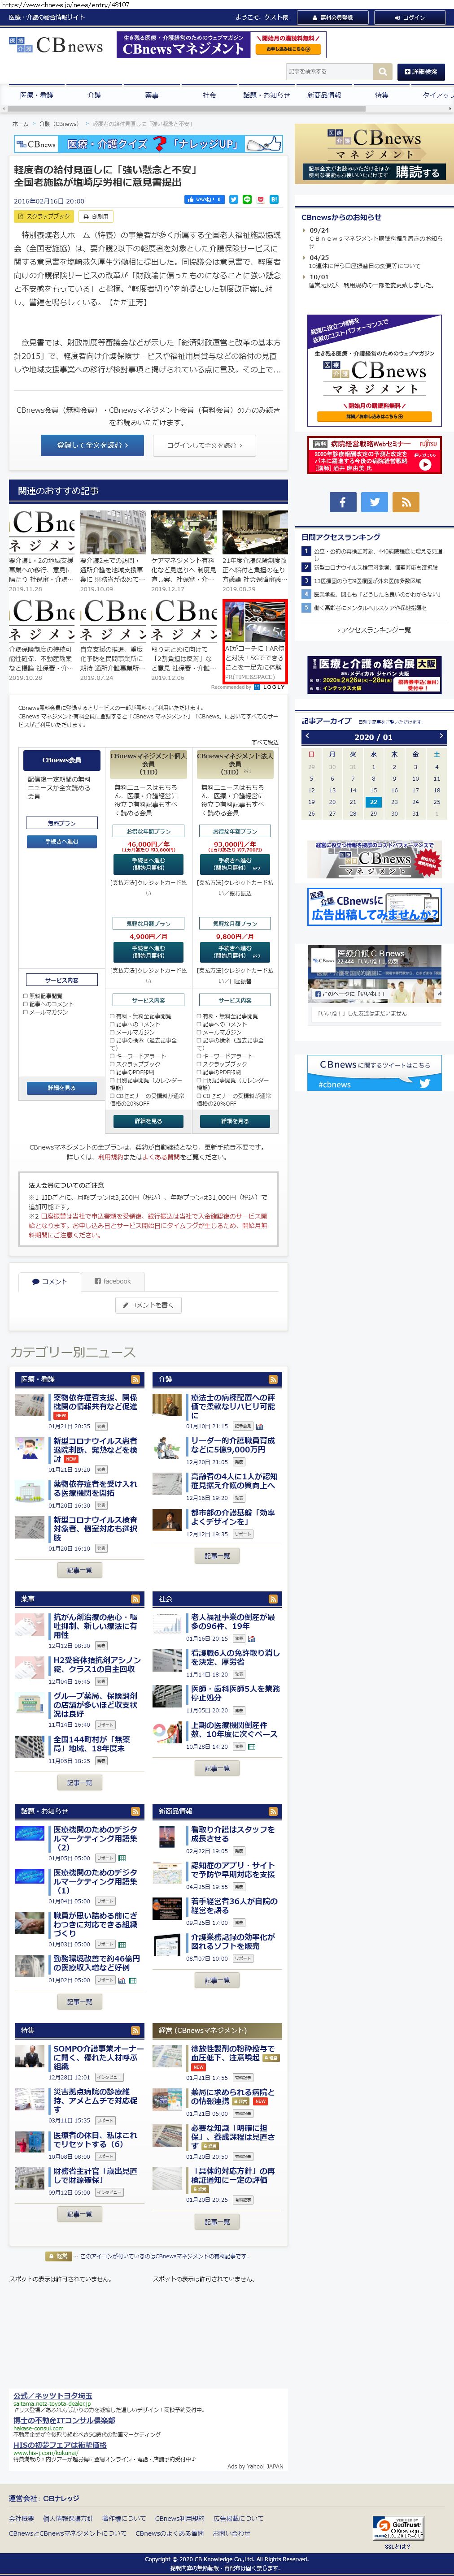Click the 印刷用 print button

[95, 216]
